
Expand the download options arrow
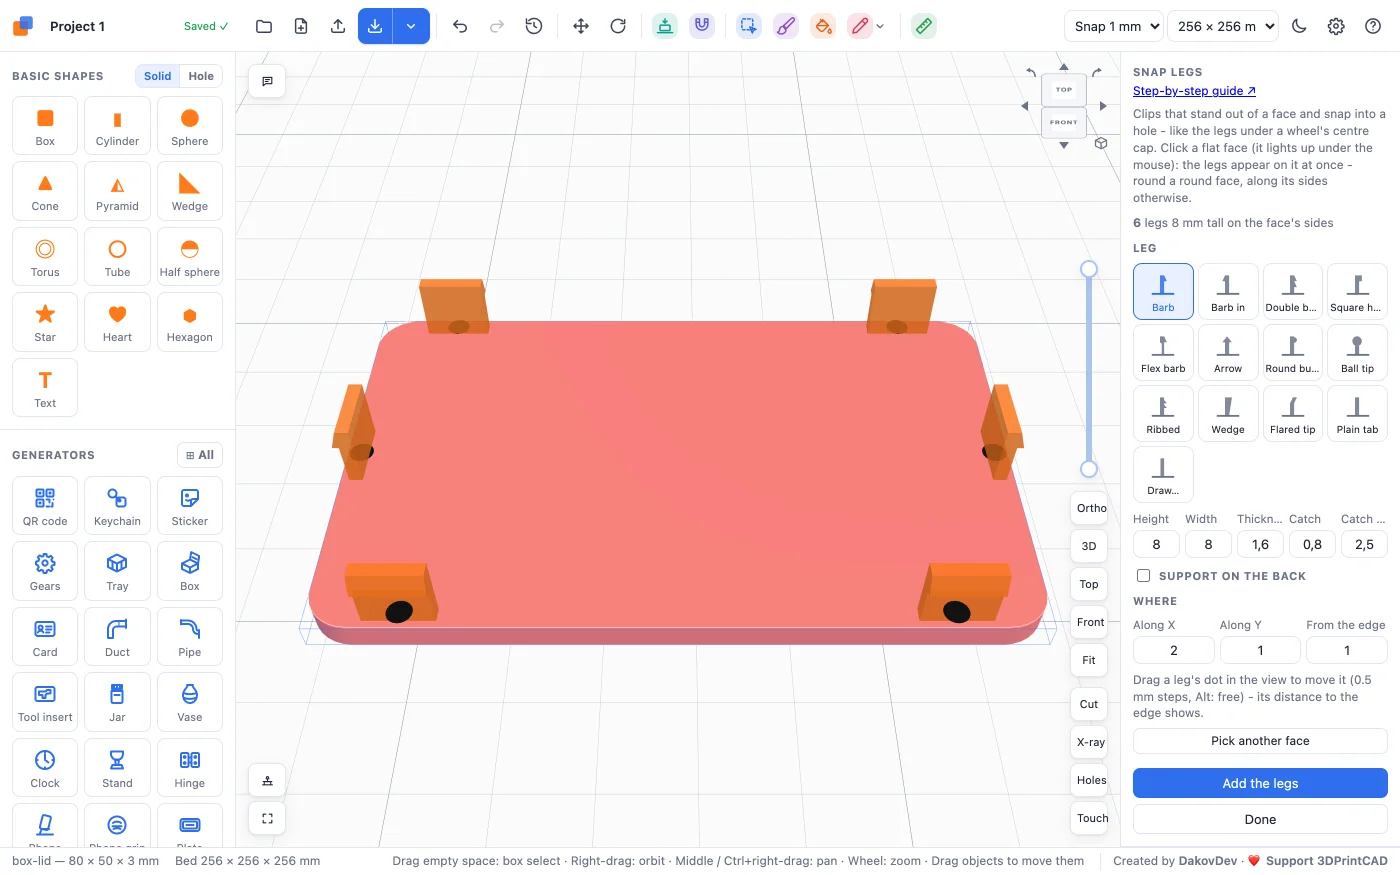tap(411, 26)
